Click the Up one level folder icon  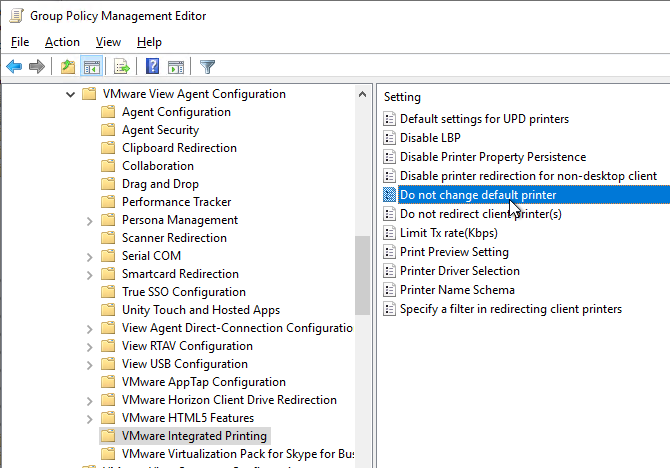(x=68, y=67)
